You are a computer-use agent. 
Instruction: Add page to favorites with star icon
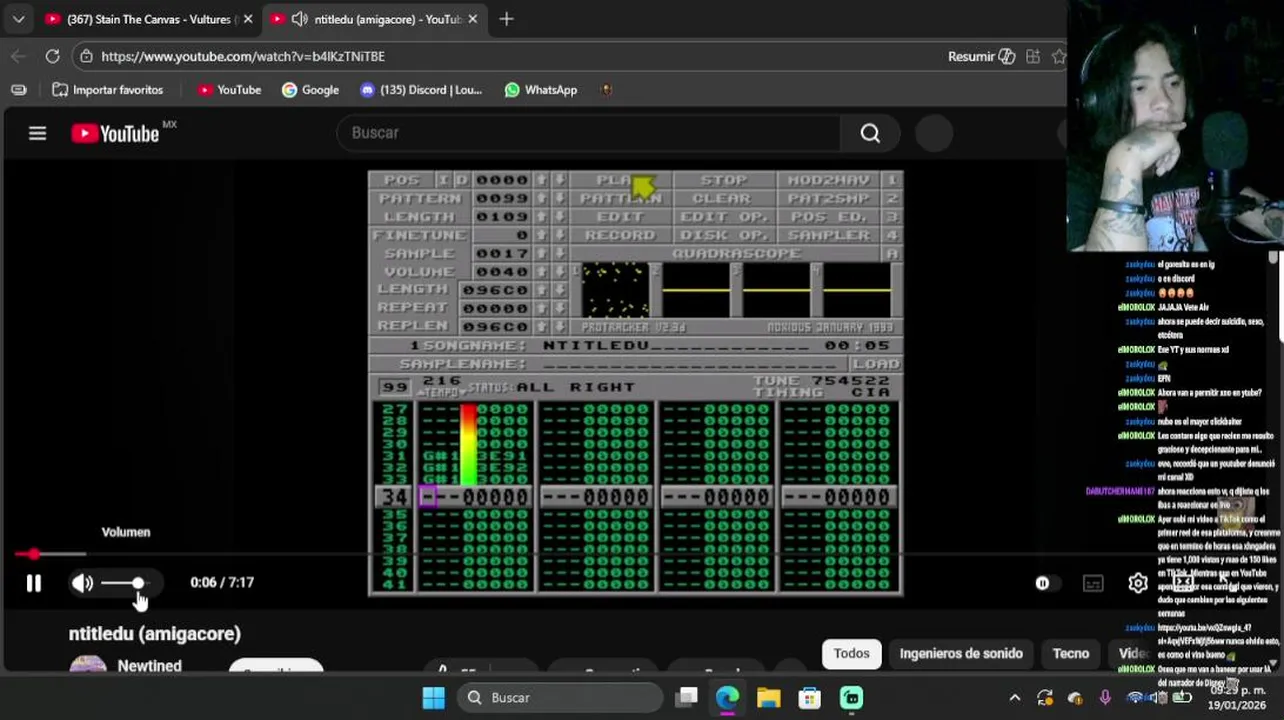pos(1059,56)
